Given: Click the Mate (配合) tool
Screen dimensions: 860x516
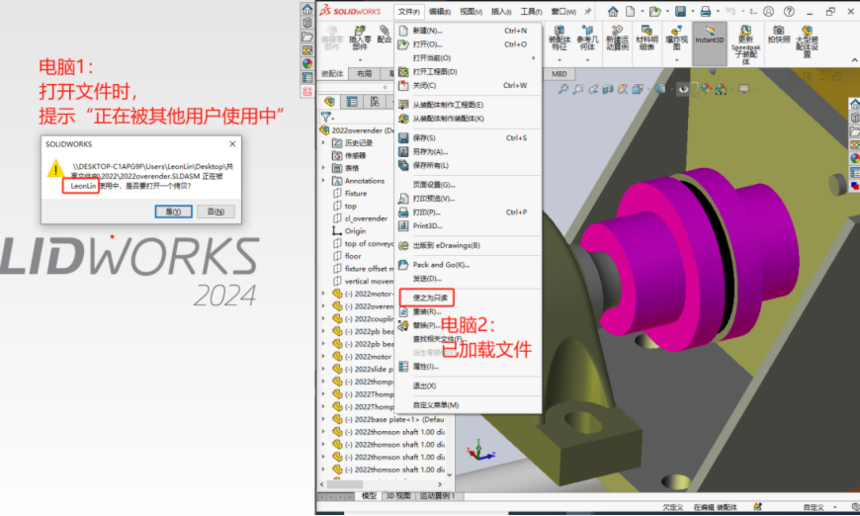Looking at the screenshot, I should (x=384, y=34).
